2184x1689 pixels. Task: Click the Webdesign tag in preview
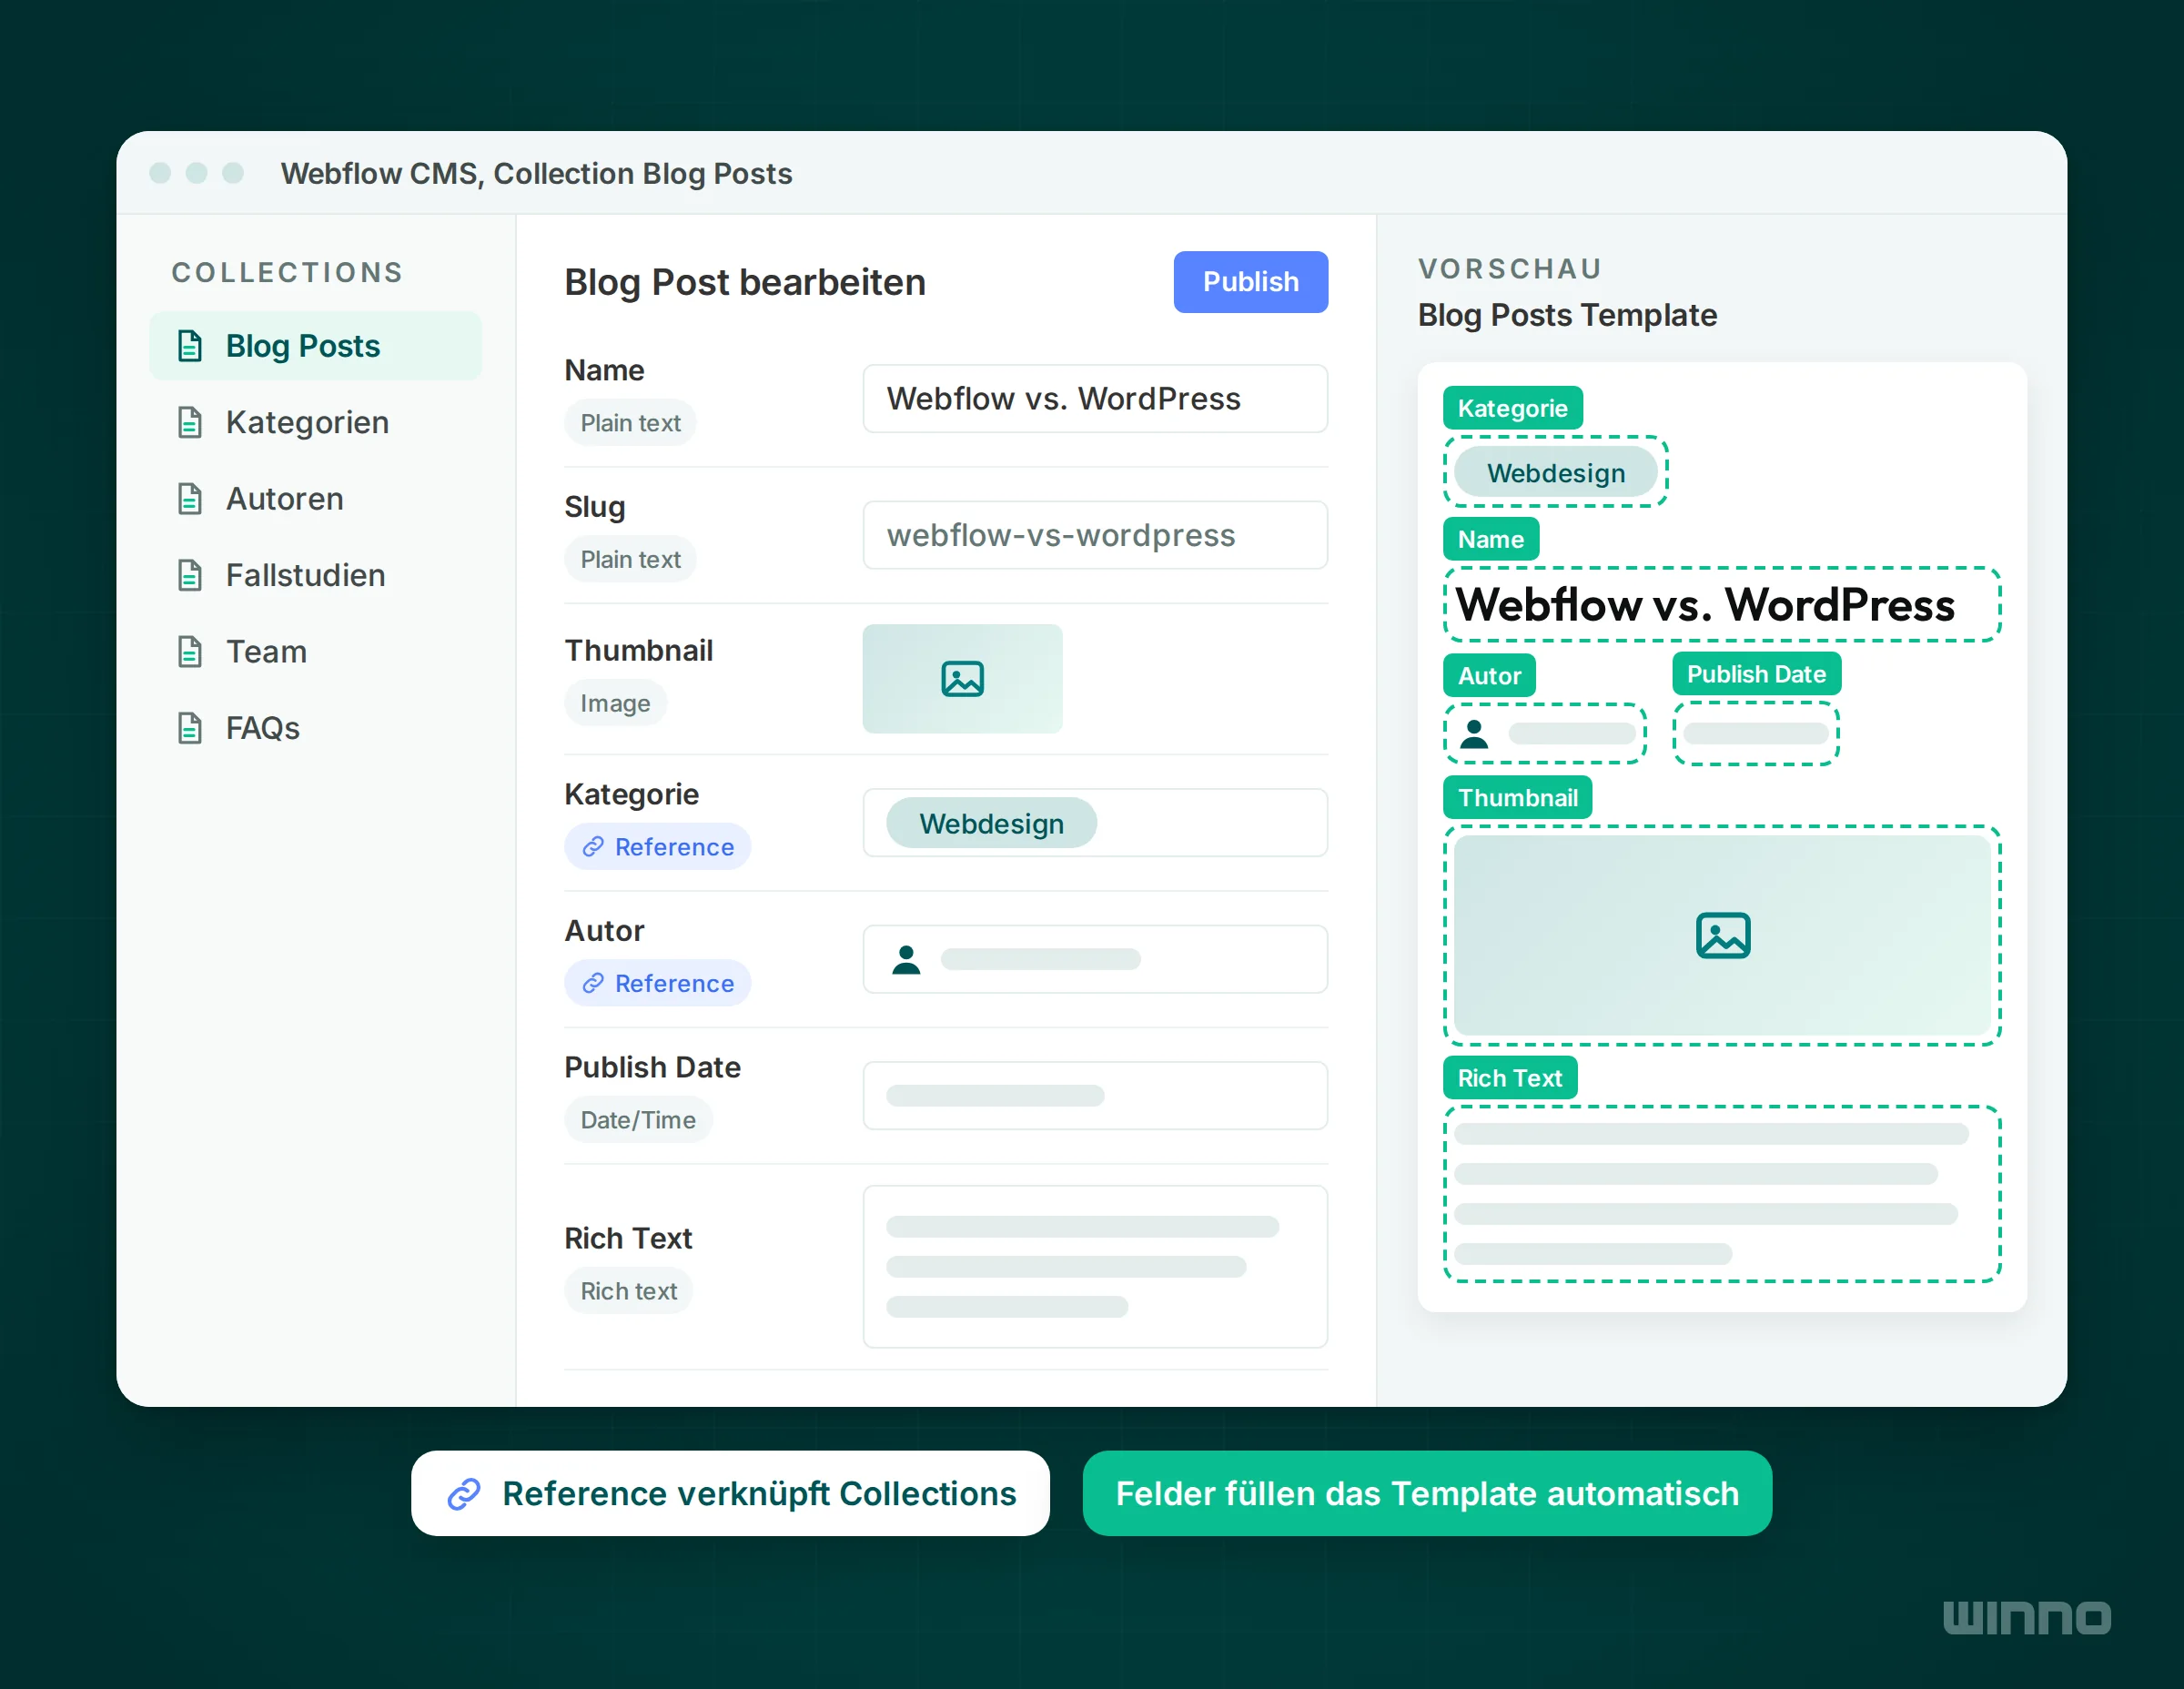(x=1555, y=472)
